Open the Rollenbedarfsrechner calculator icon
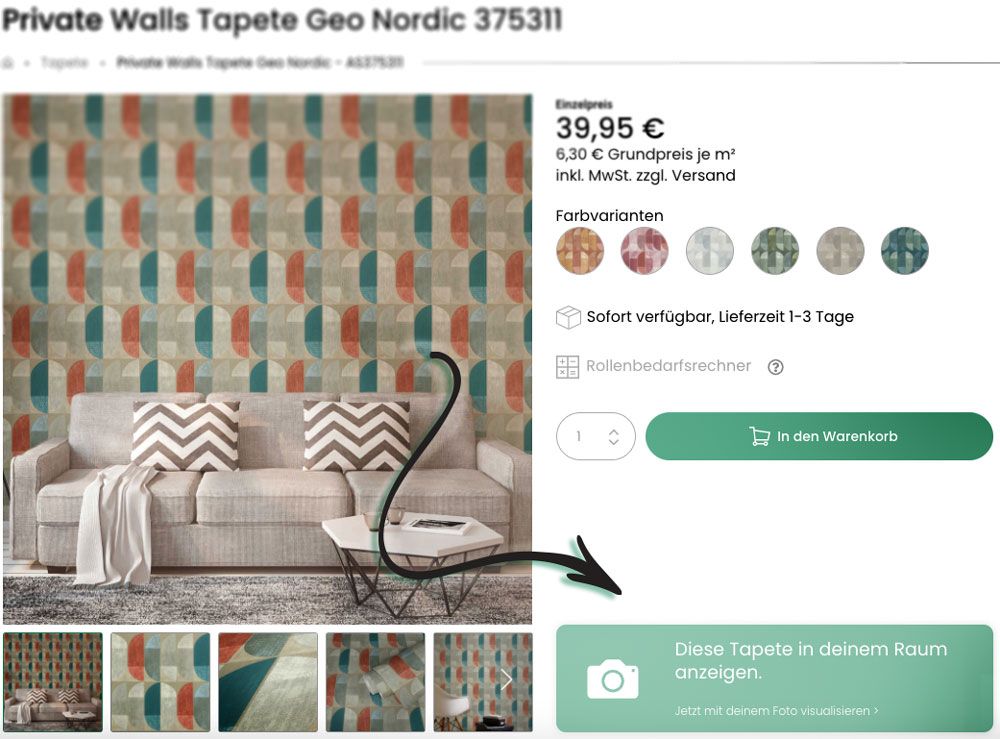The image size is (1000, 739). 568,366
